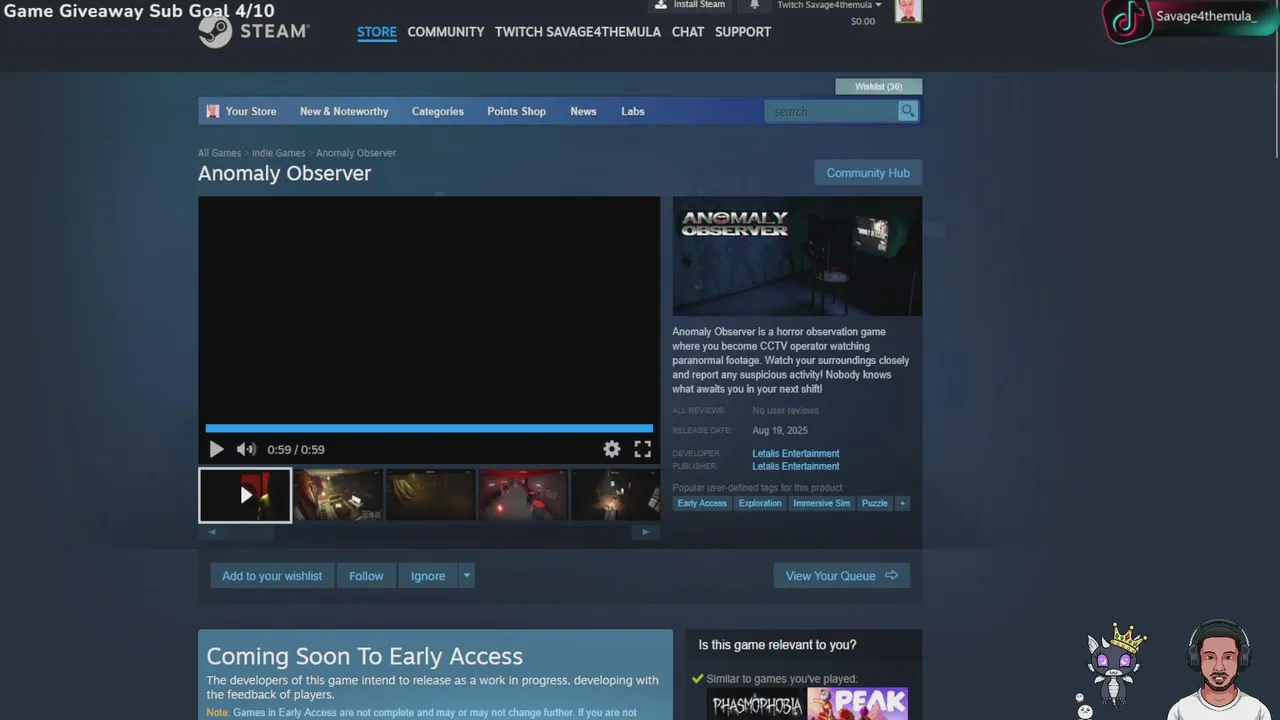Click the No user reviews text
Screen dimensions: 1280x720
click(x=785, y=411)
